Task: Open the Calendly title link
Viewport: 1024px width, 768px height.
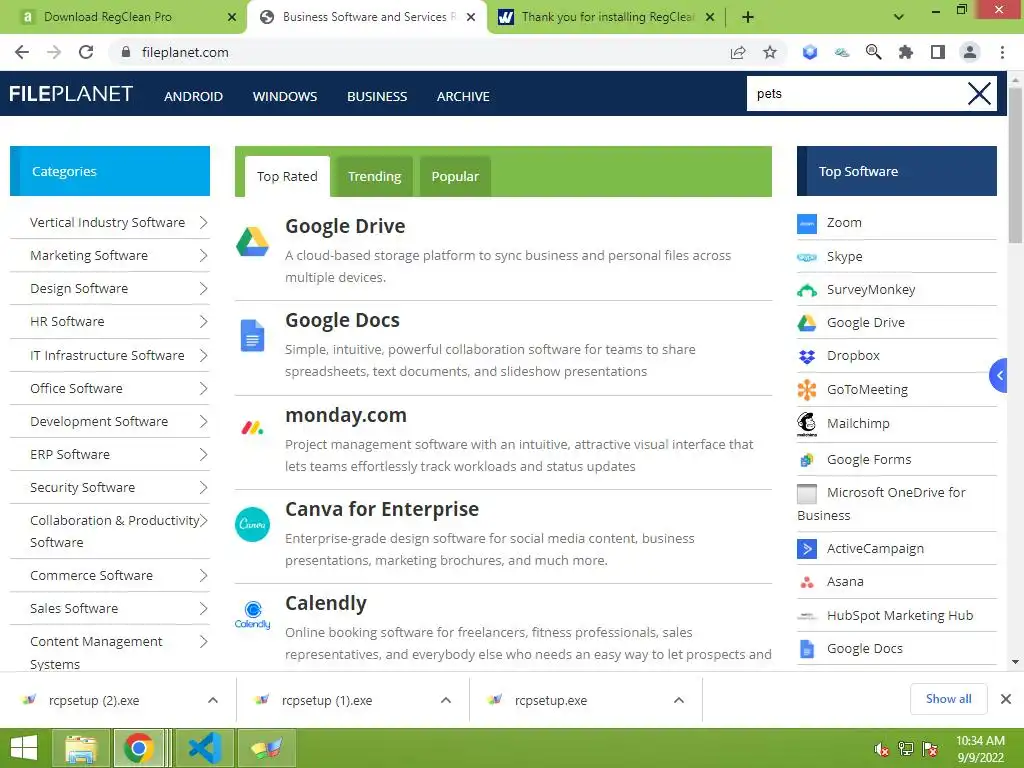Action: point(326,603)
